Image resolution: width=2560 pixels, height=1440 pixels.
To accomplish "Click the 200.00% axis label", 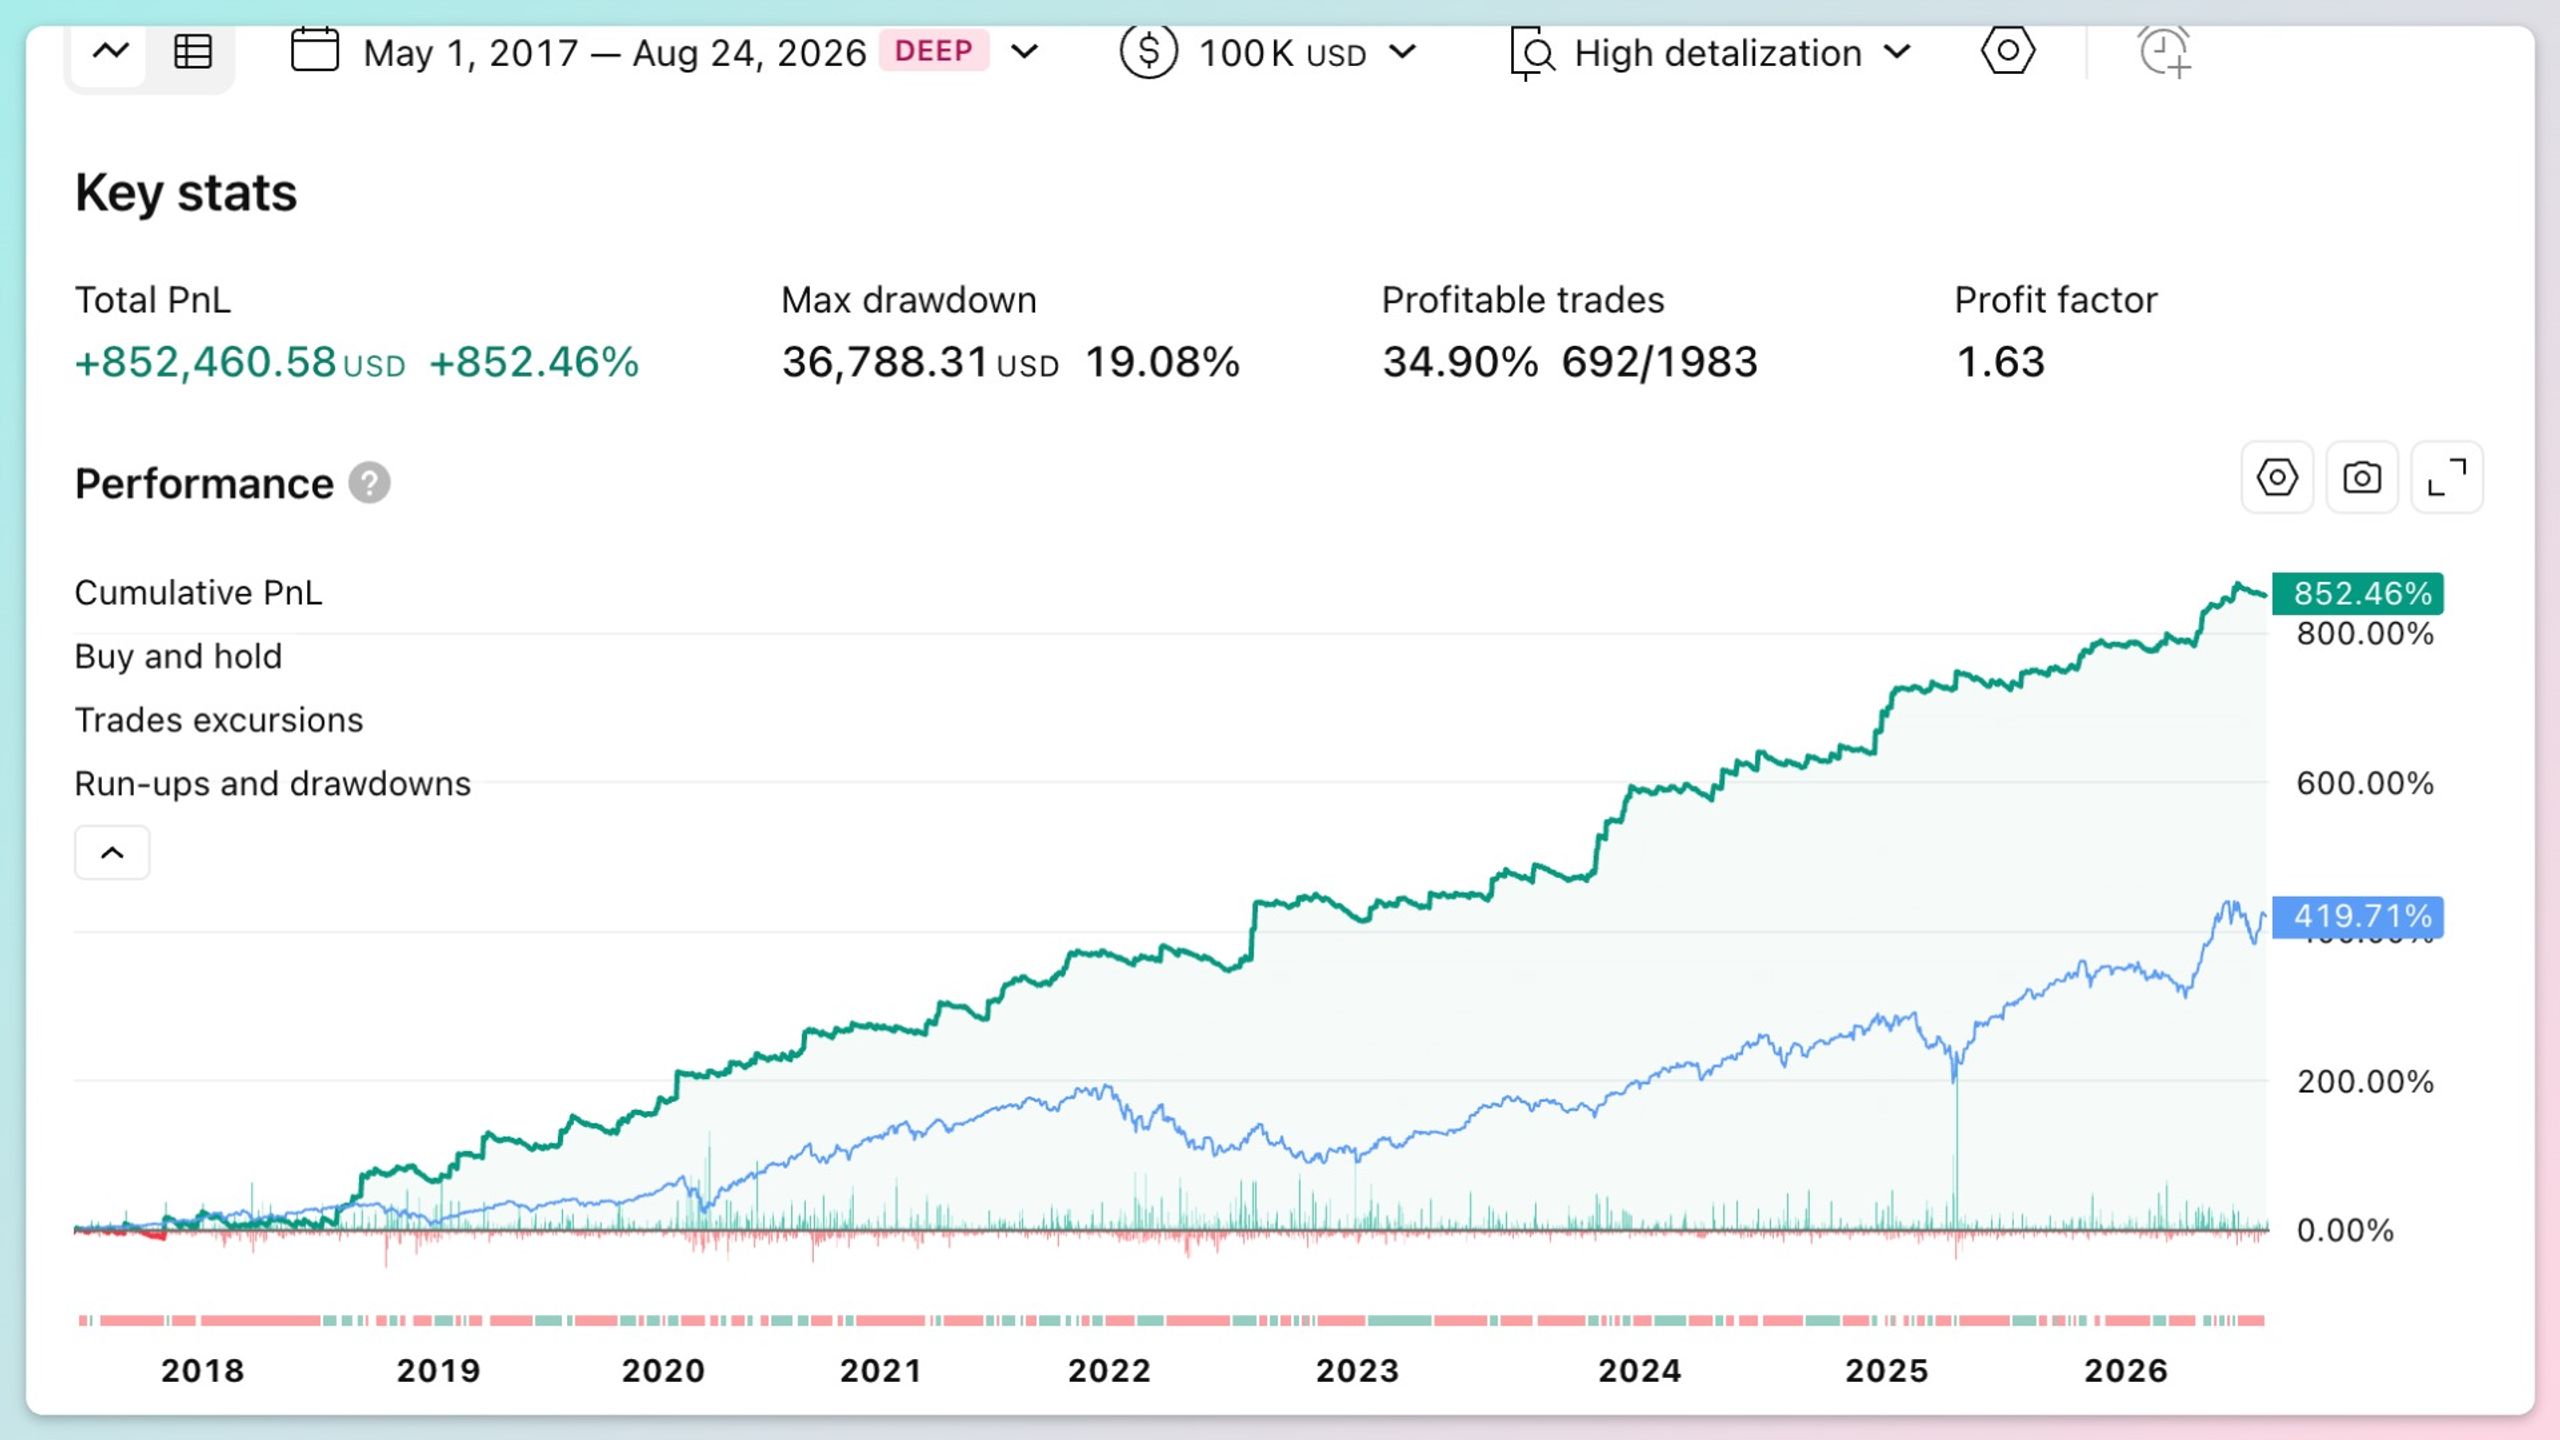I will pos(2364,1082).
